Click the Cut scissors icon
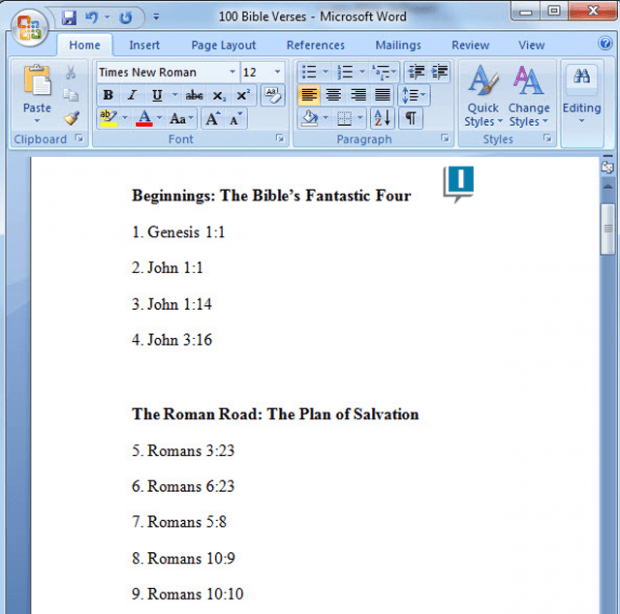 pyautogui.click(x=71, y=73)
